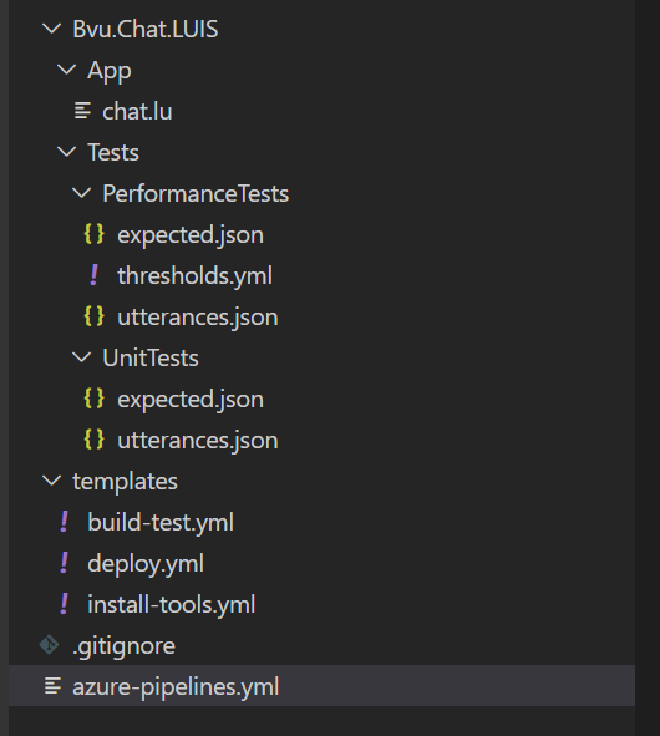Open the chat.lu file
660x736 pixels.
point(137,111)
